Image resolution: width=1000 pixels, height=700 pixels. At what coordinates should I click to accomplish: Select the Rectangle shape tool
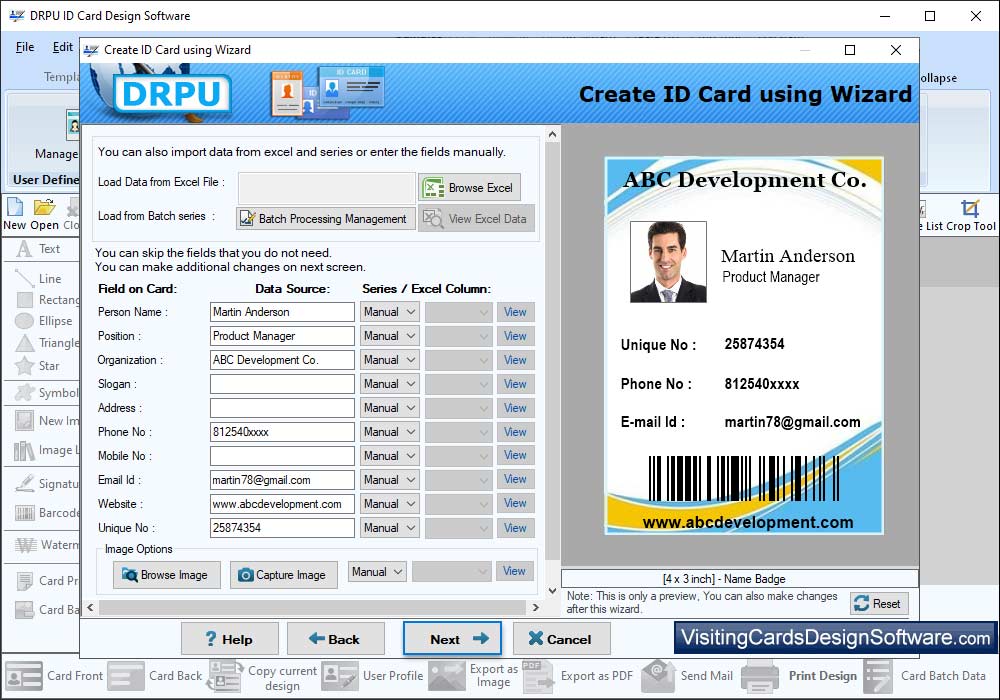pos(47,300)
